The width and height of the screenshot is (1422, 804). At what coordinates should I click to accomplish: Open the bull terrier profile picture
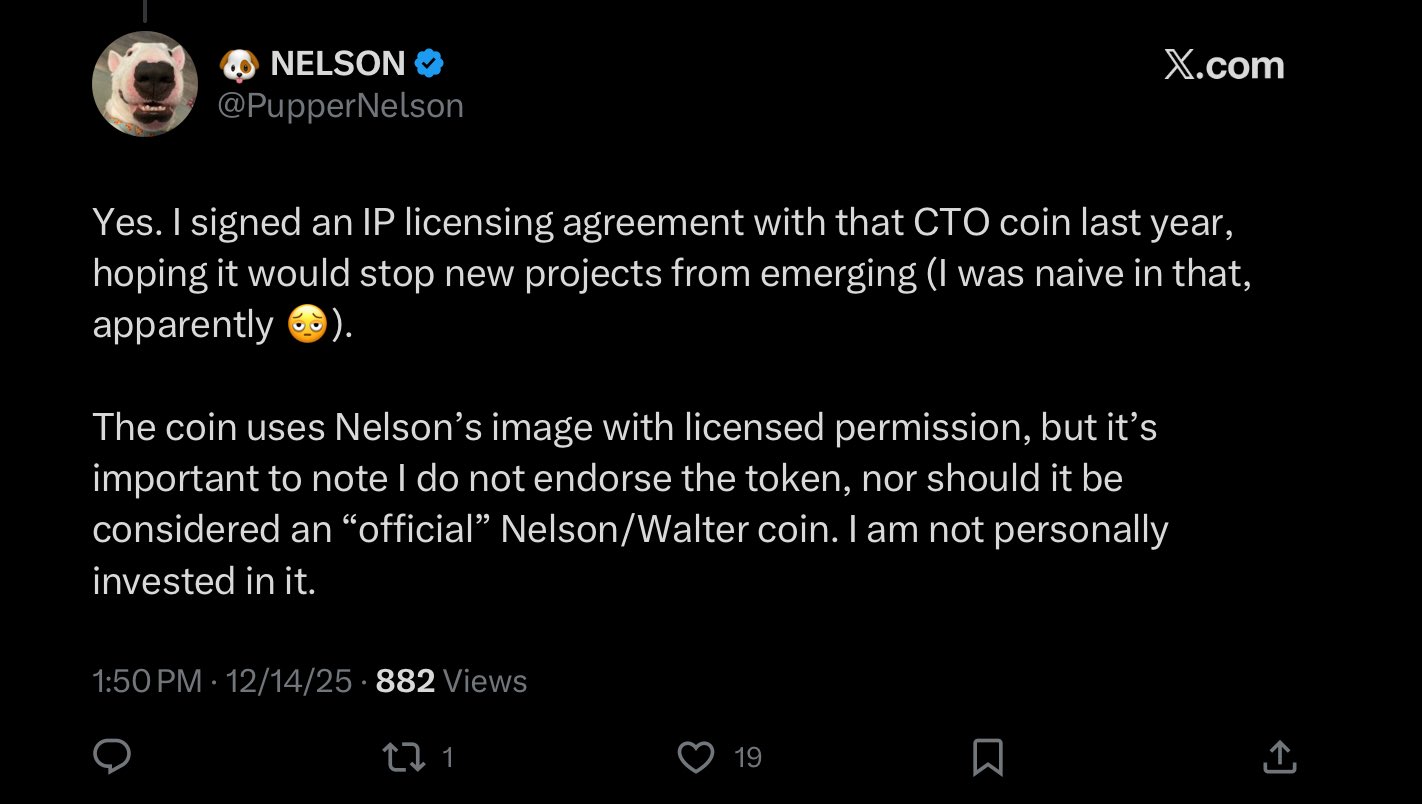point(145,84)
